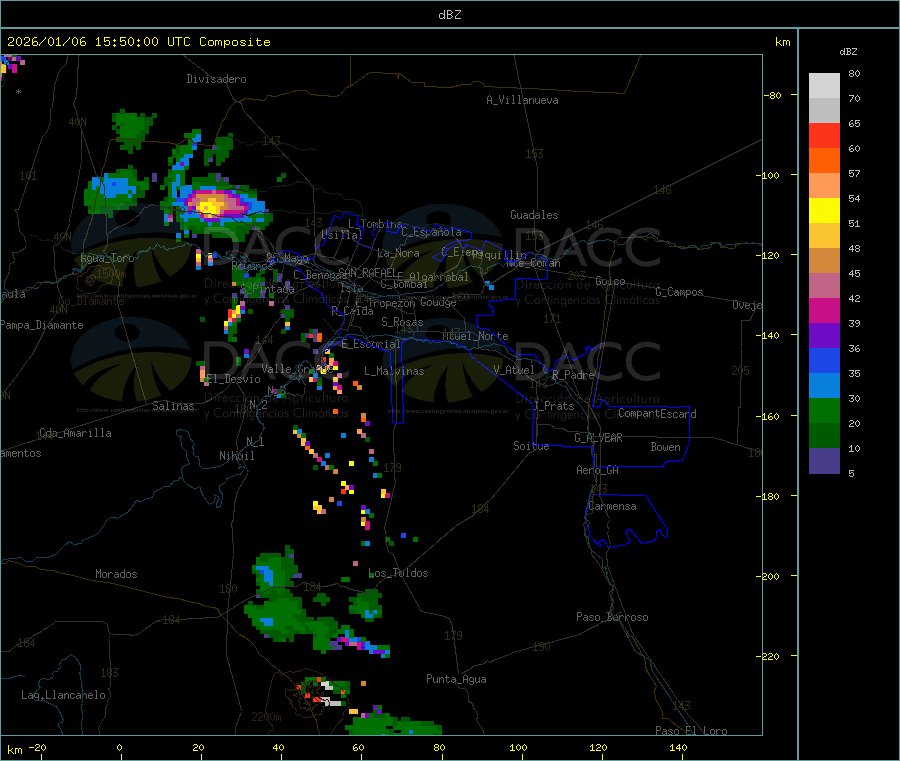Select the 'G_ALVEAR' label
The image size is (900, 761).
point(599,438)
